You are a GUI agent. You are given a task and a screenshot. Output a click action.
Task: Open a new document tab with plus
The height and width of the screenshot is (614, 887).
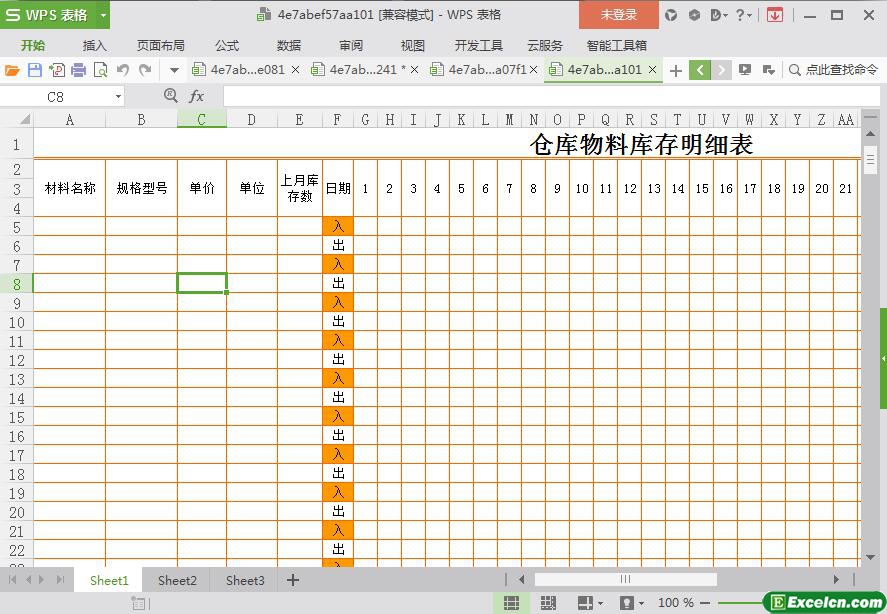point(676,70)
